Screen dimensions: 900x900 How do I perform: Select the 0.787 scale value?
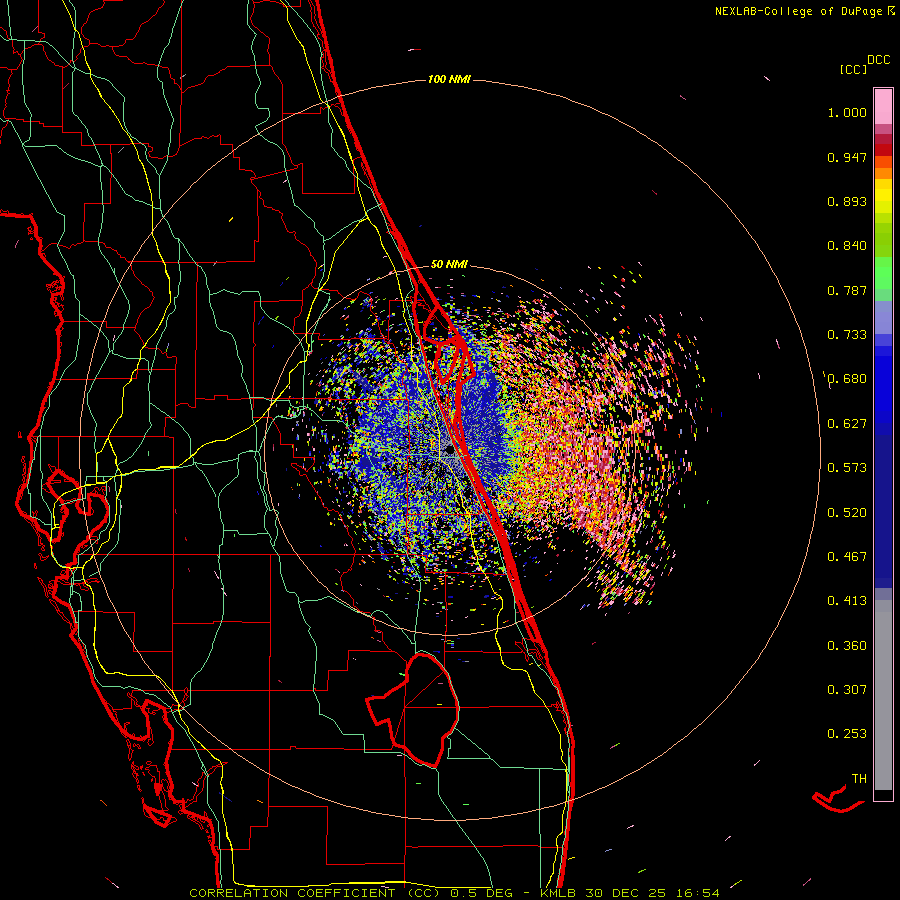(847, 290)
